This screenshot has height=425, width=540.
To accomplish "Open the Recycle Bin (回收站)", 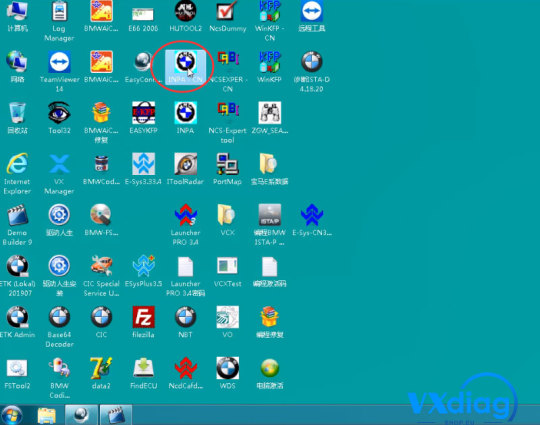I will (17, 118).
